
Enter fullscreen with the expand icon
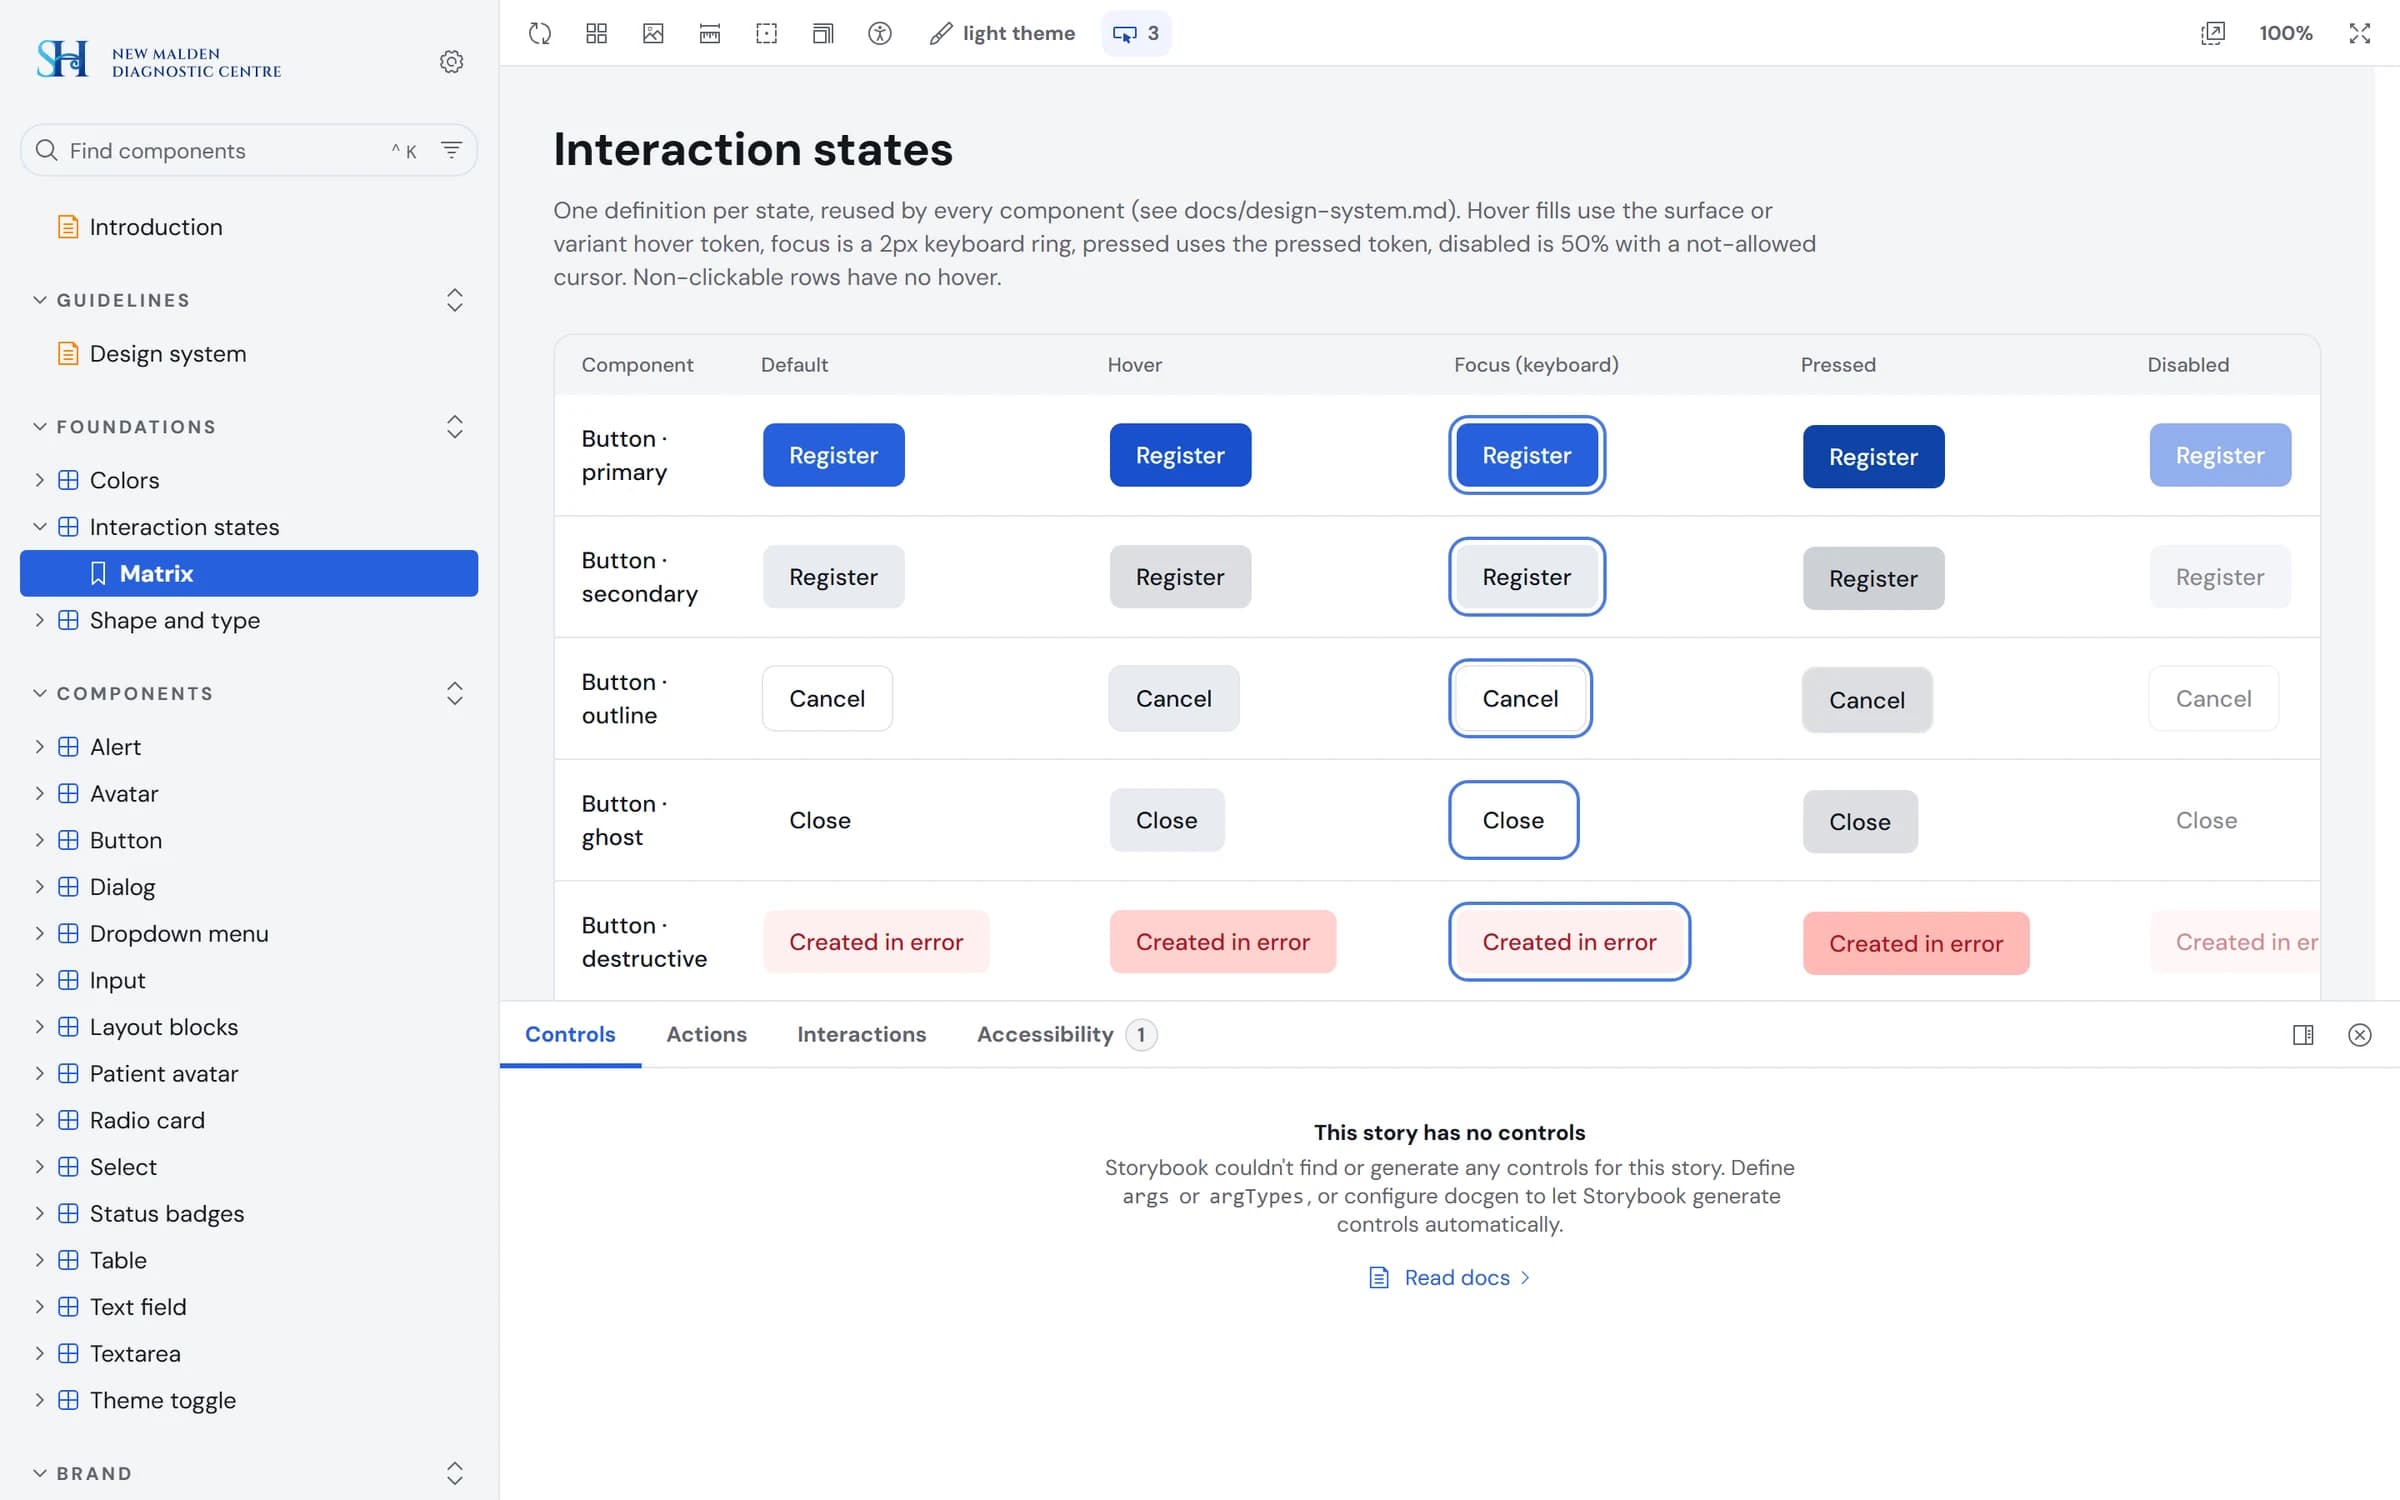[x=2360, y=33]
